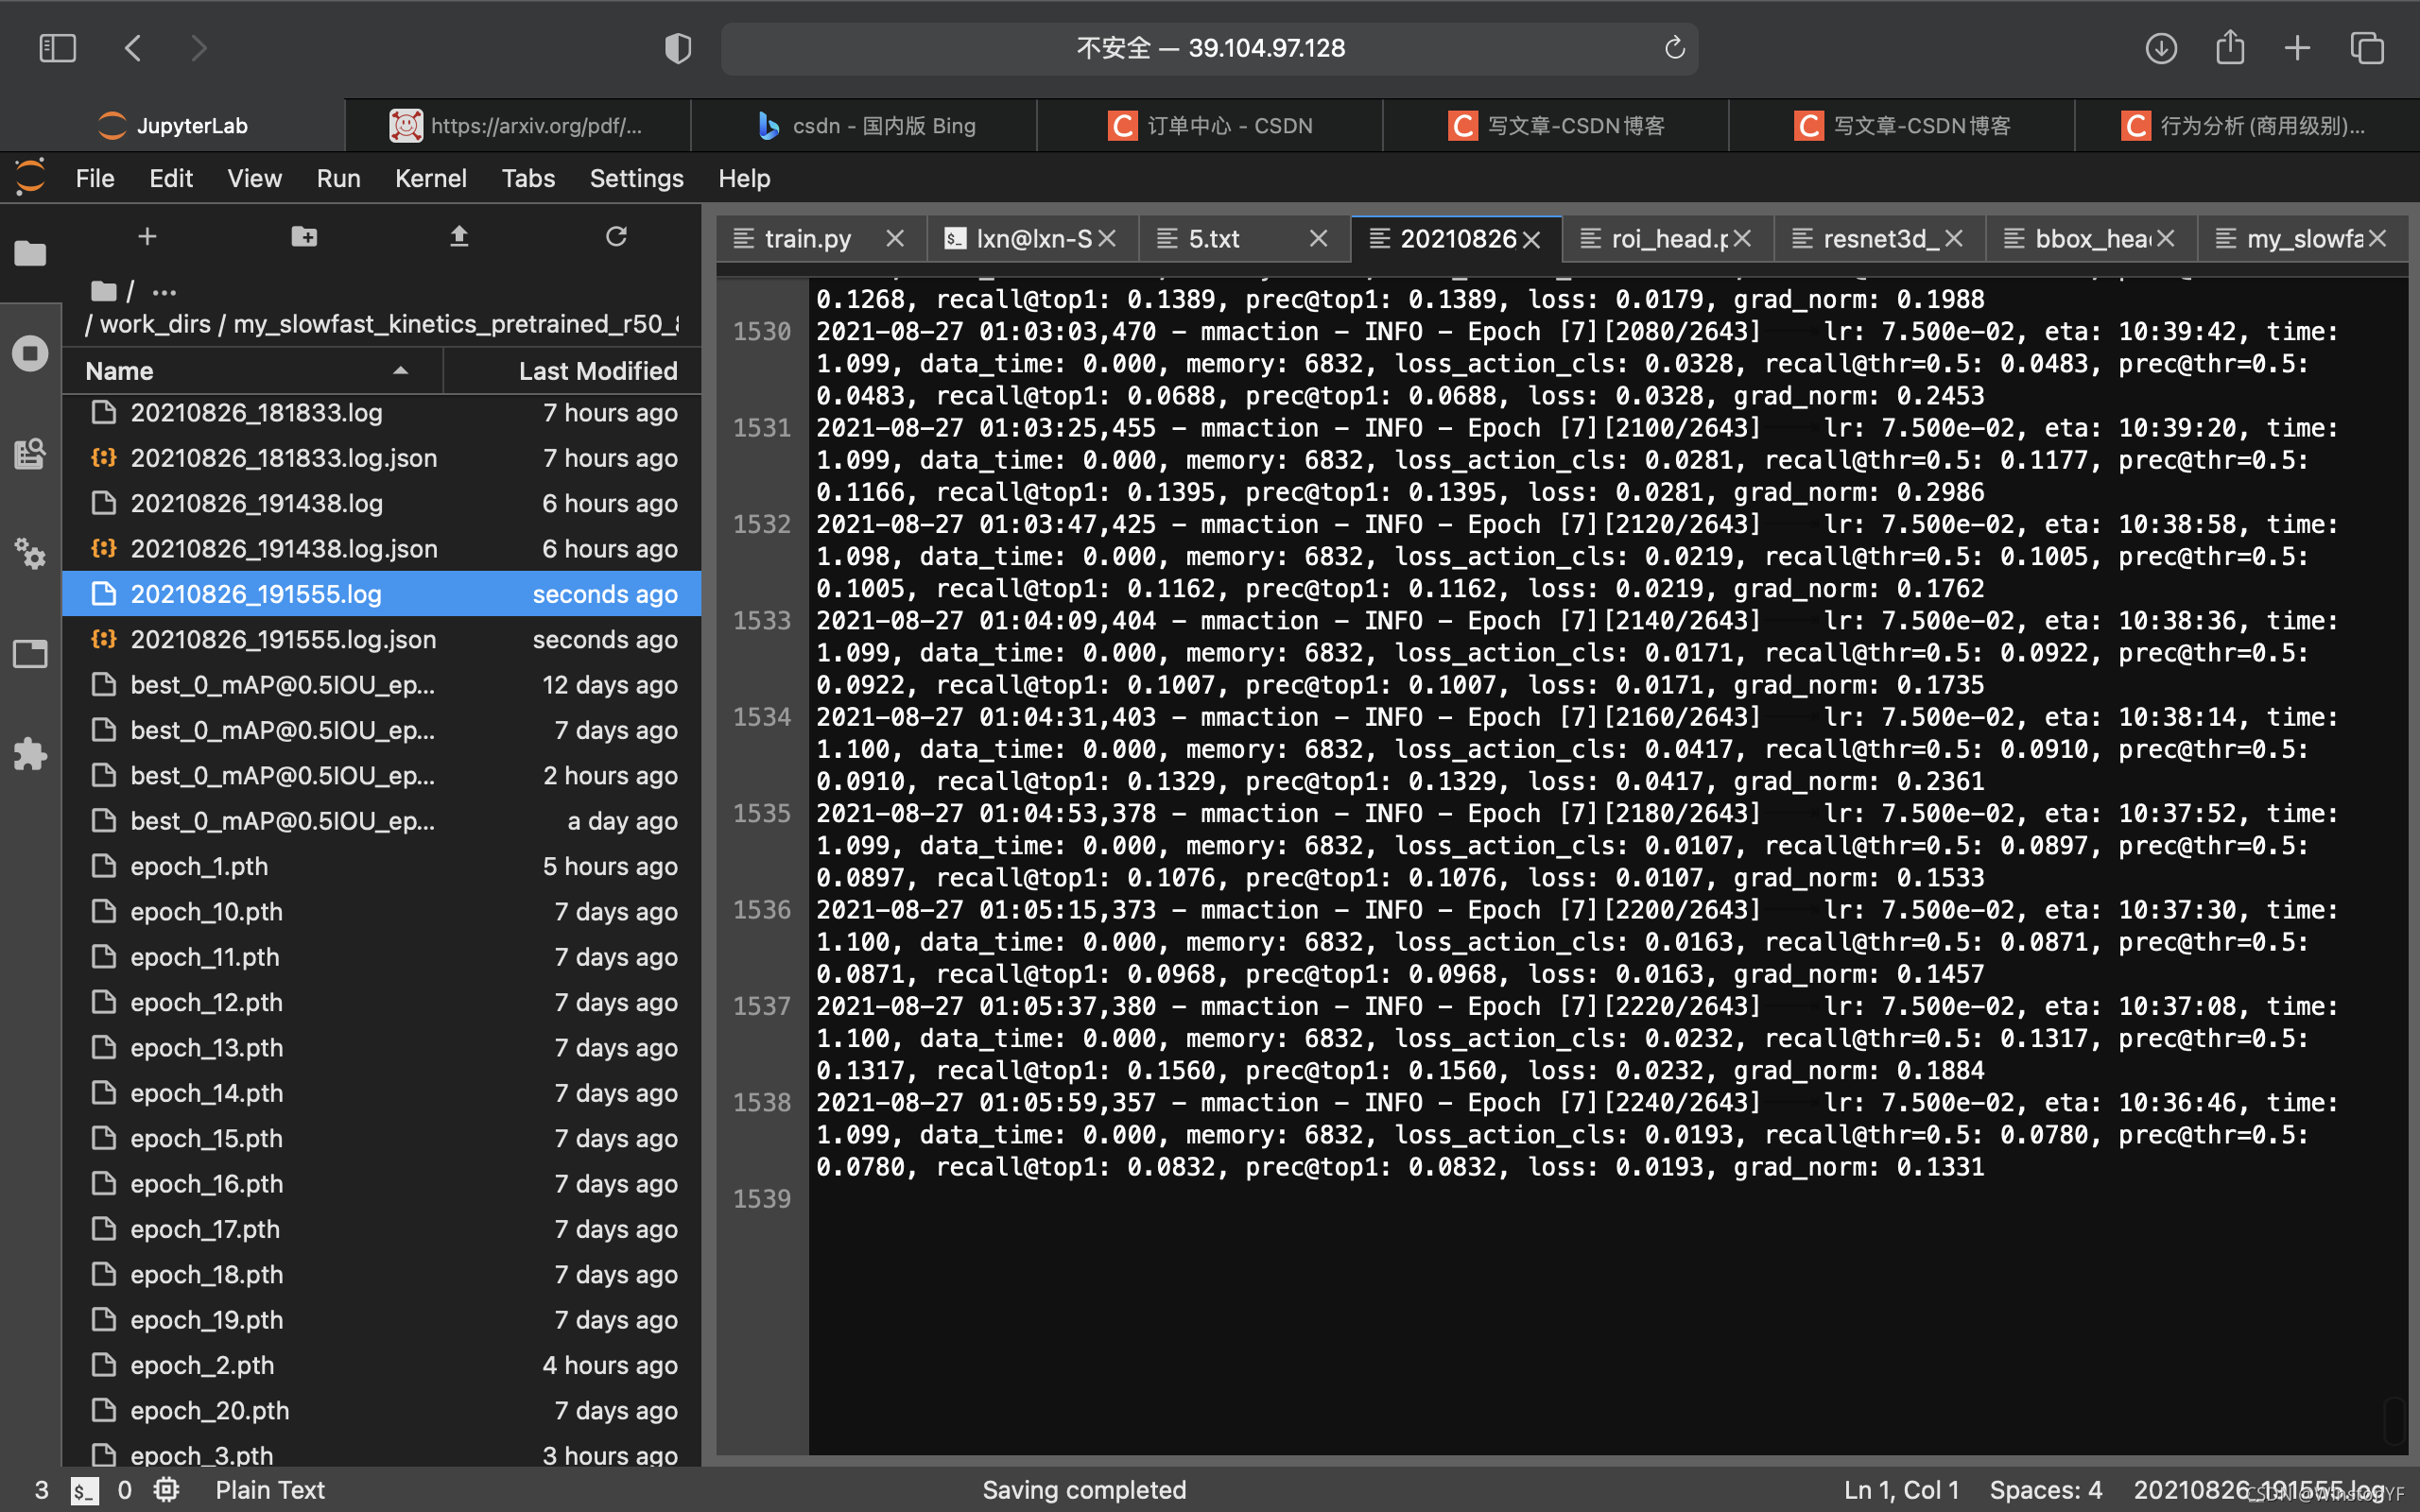Open the property inspector gears sidebar icon
The height and width of the screenshot is (1512, 2420).
30,553
